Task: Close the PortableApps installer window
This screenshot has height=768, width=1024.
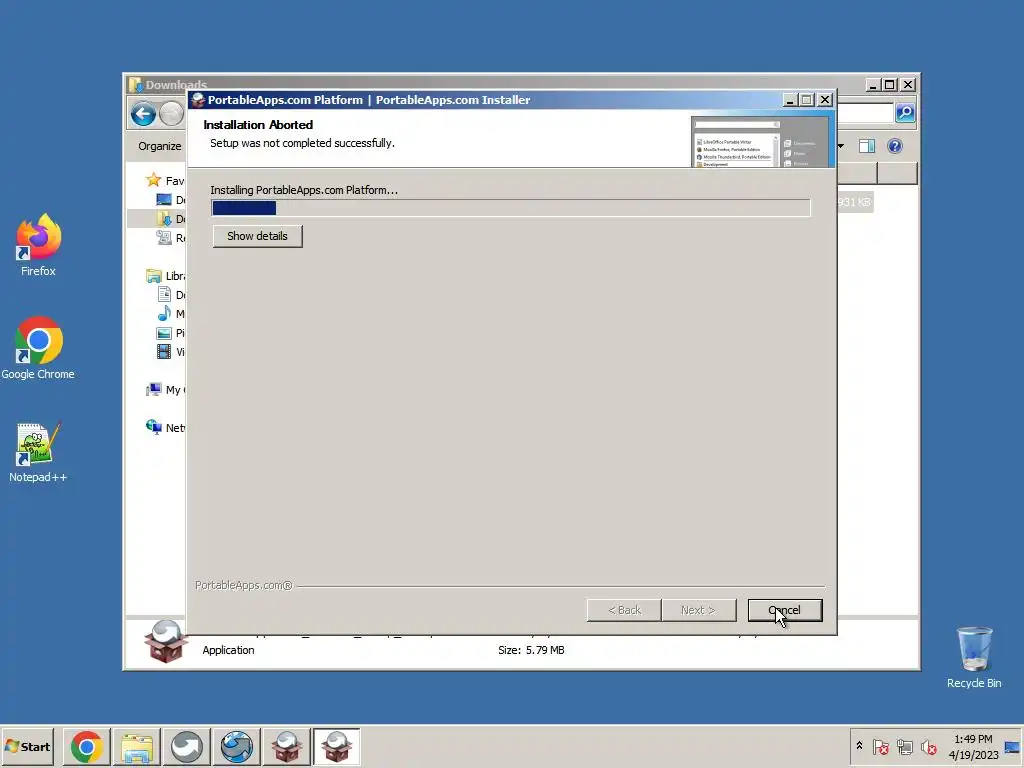Action: tap(825, 100)
